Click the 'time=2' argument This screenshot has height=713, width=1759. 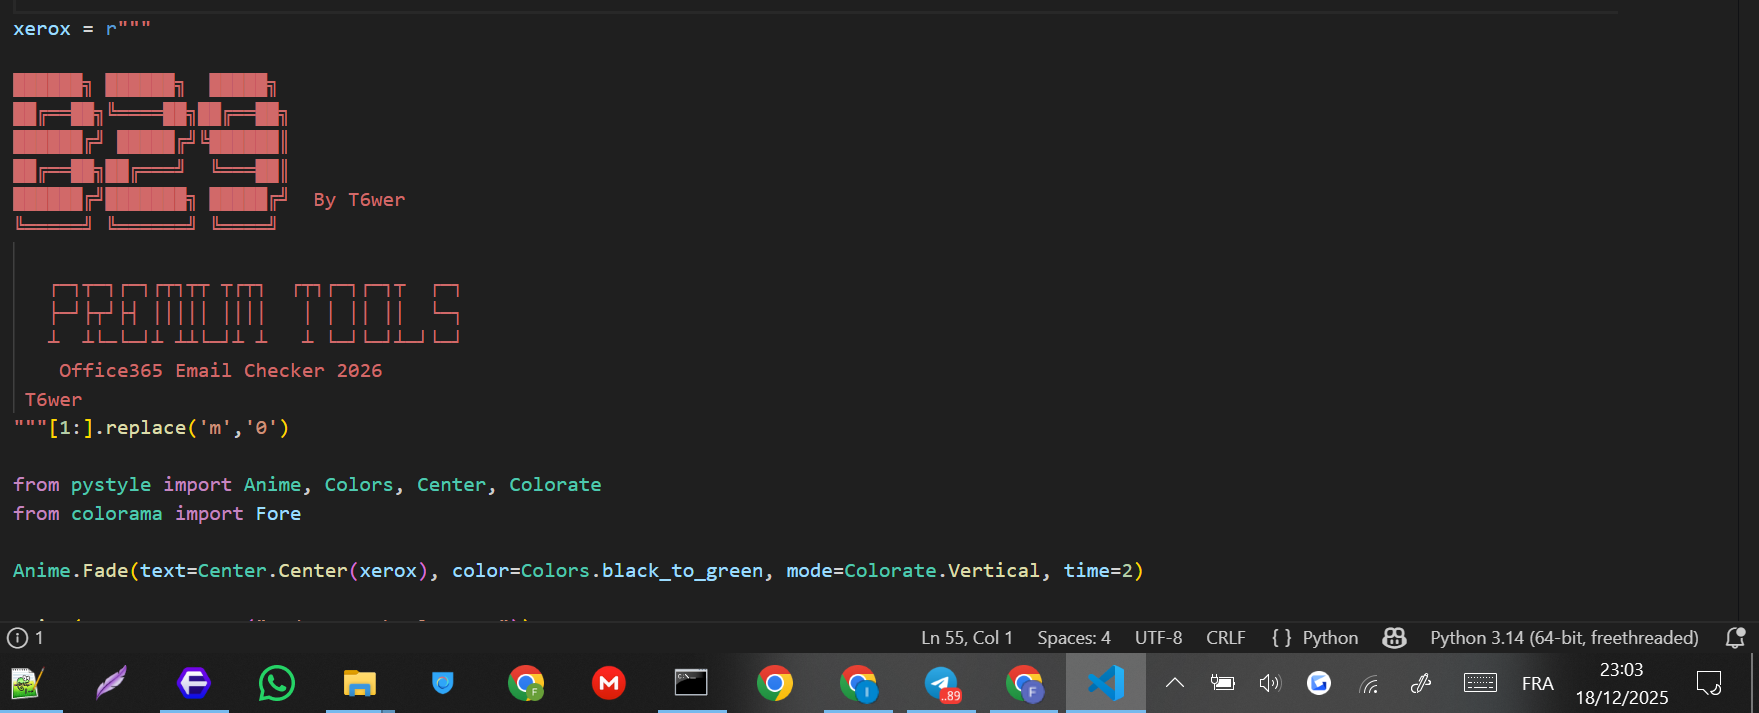click(1098, 571)
